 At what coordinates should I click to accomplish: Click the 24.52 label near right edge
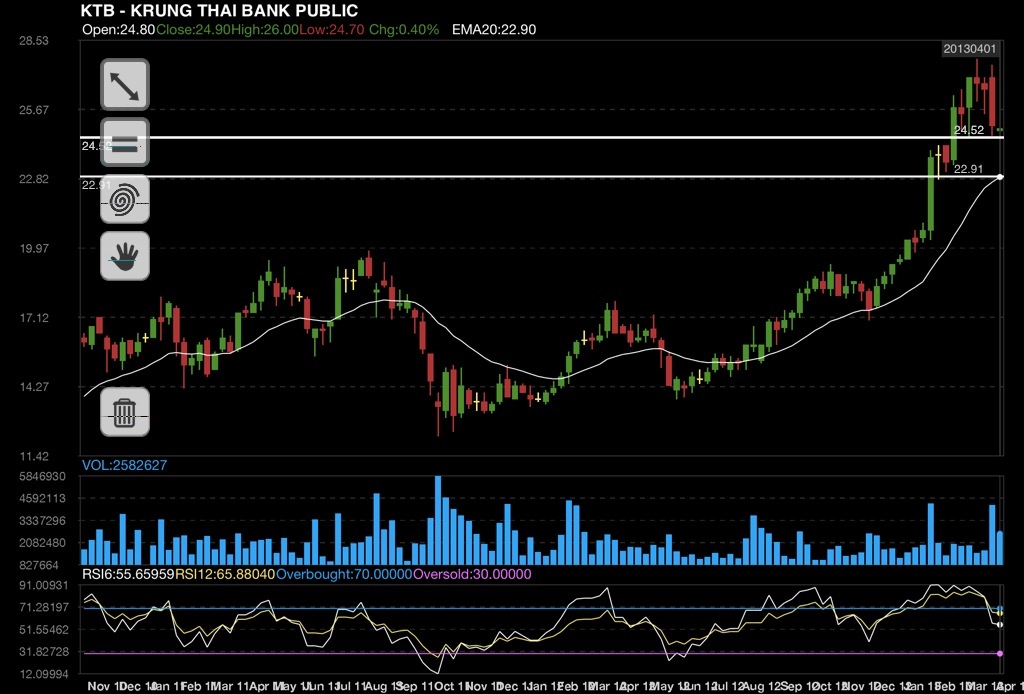968,131
